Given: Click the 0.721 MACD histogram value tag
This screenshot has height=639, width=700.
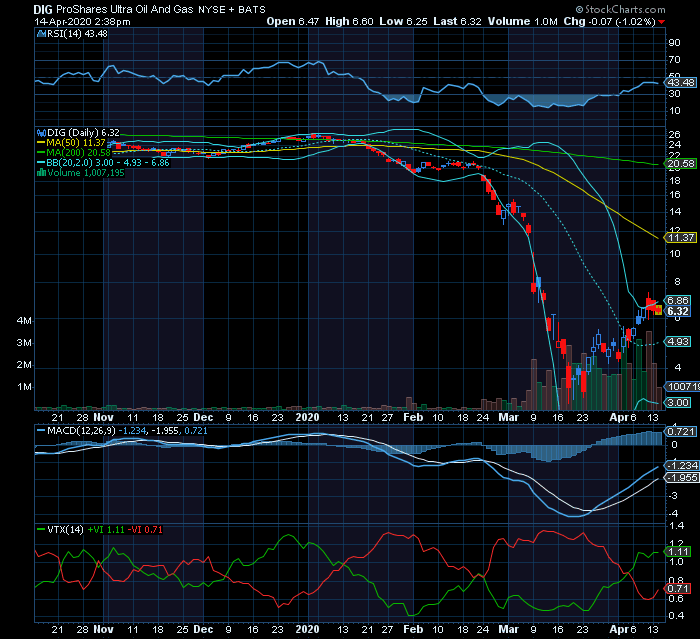Looking at the screenshot, I should click(x=681, y=431).
